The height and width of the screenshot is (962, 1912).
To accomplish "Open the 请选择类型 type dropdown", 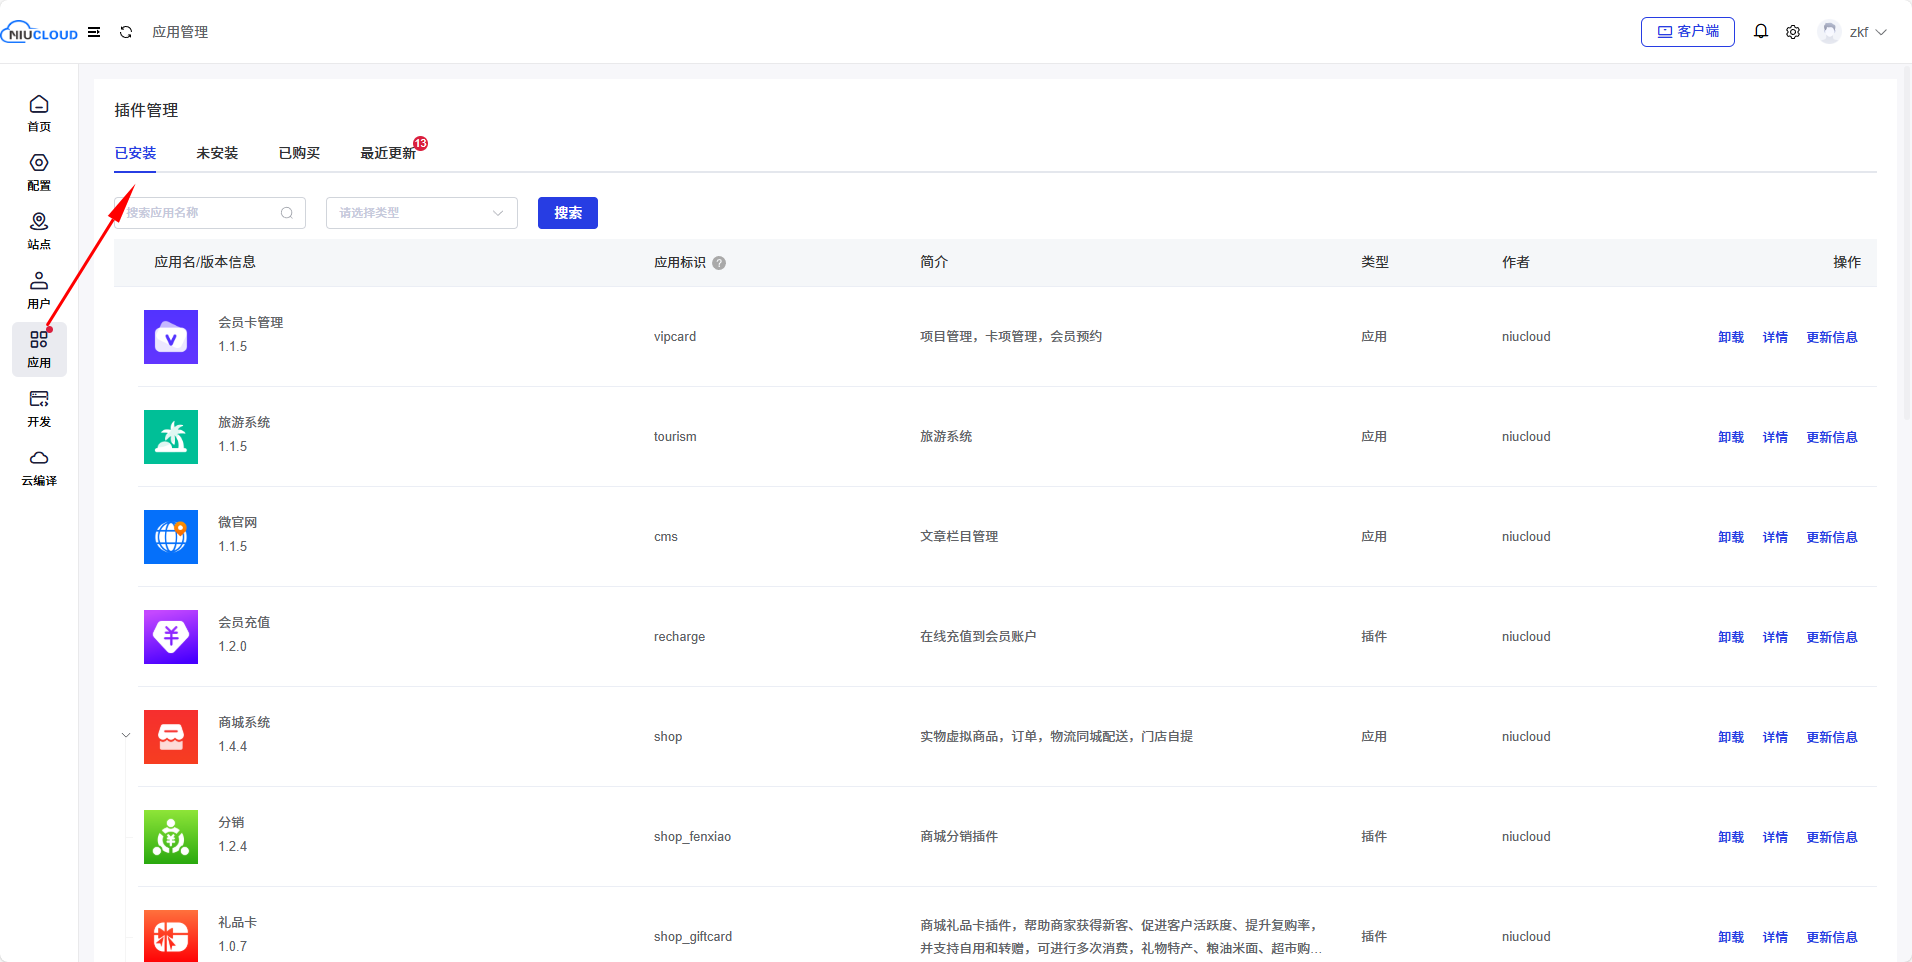I will tap(421, 213).
